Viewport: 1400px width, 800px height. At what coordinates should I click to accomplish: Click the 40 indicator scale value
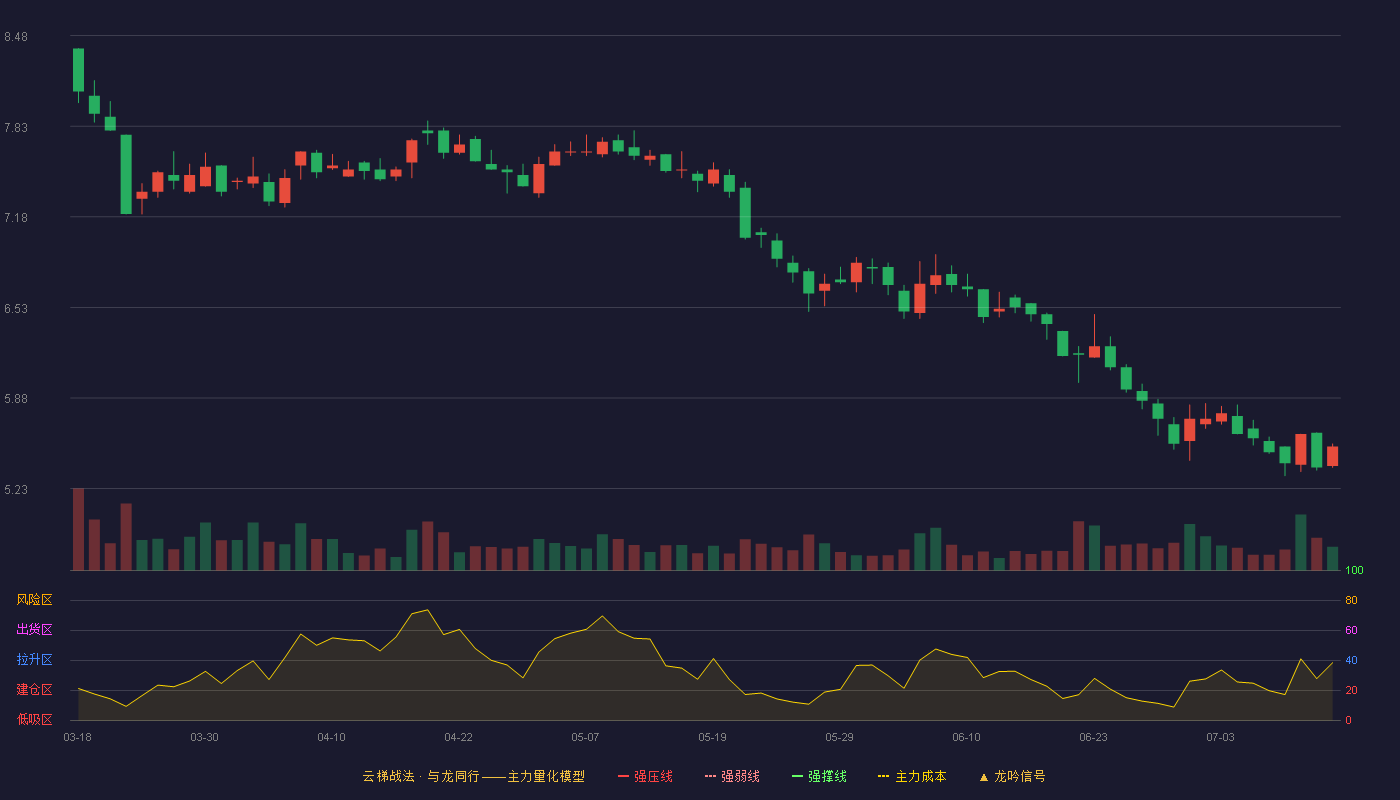pyautogui.click(x=1351, y=660)
